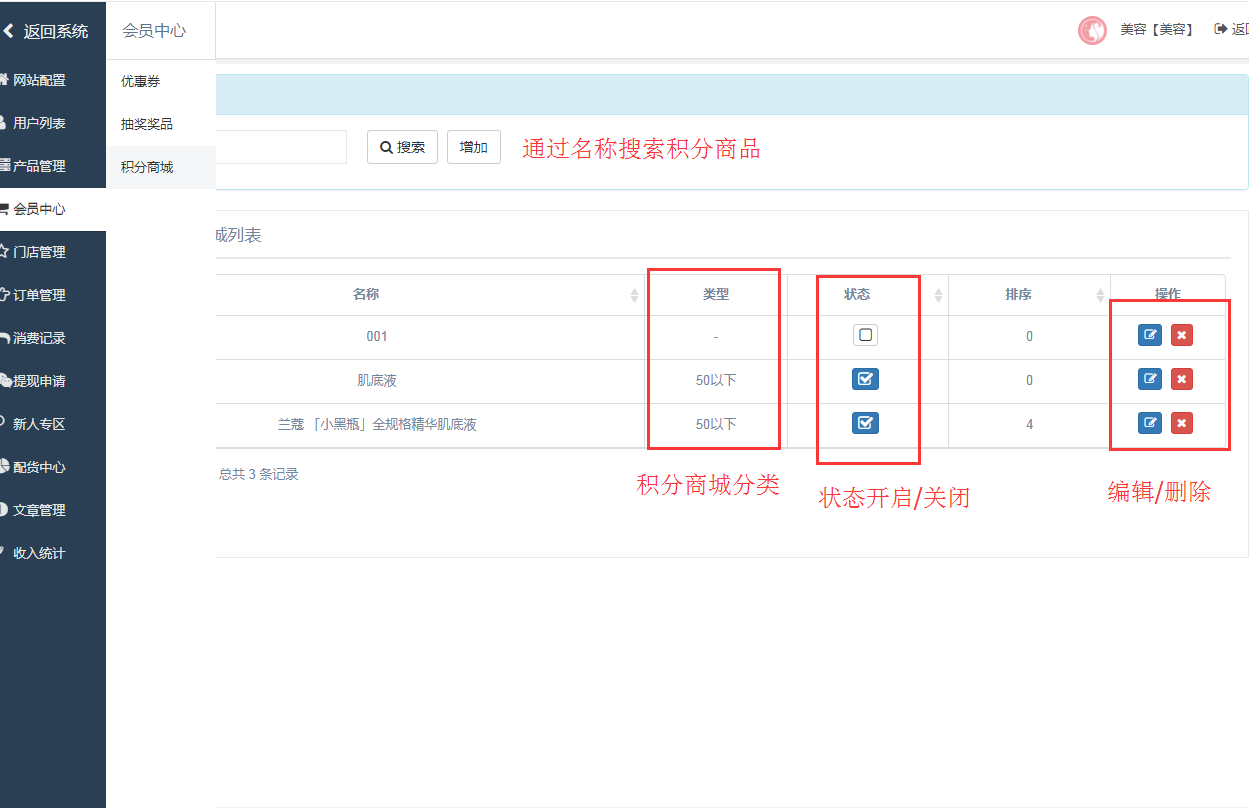1249x808 pixels.
Task: Click the red delete icon for 肌底液
Action: [1181, 379]
